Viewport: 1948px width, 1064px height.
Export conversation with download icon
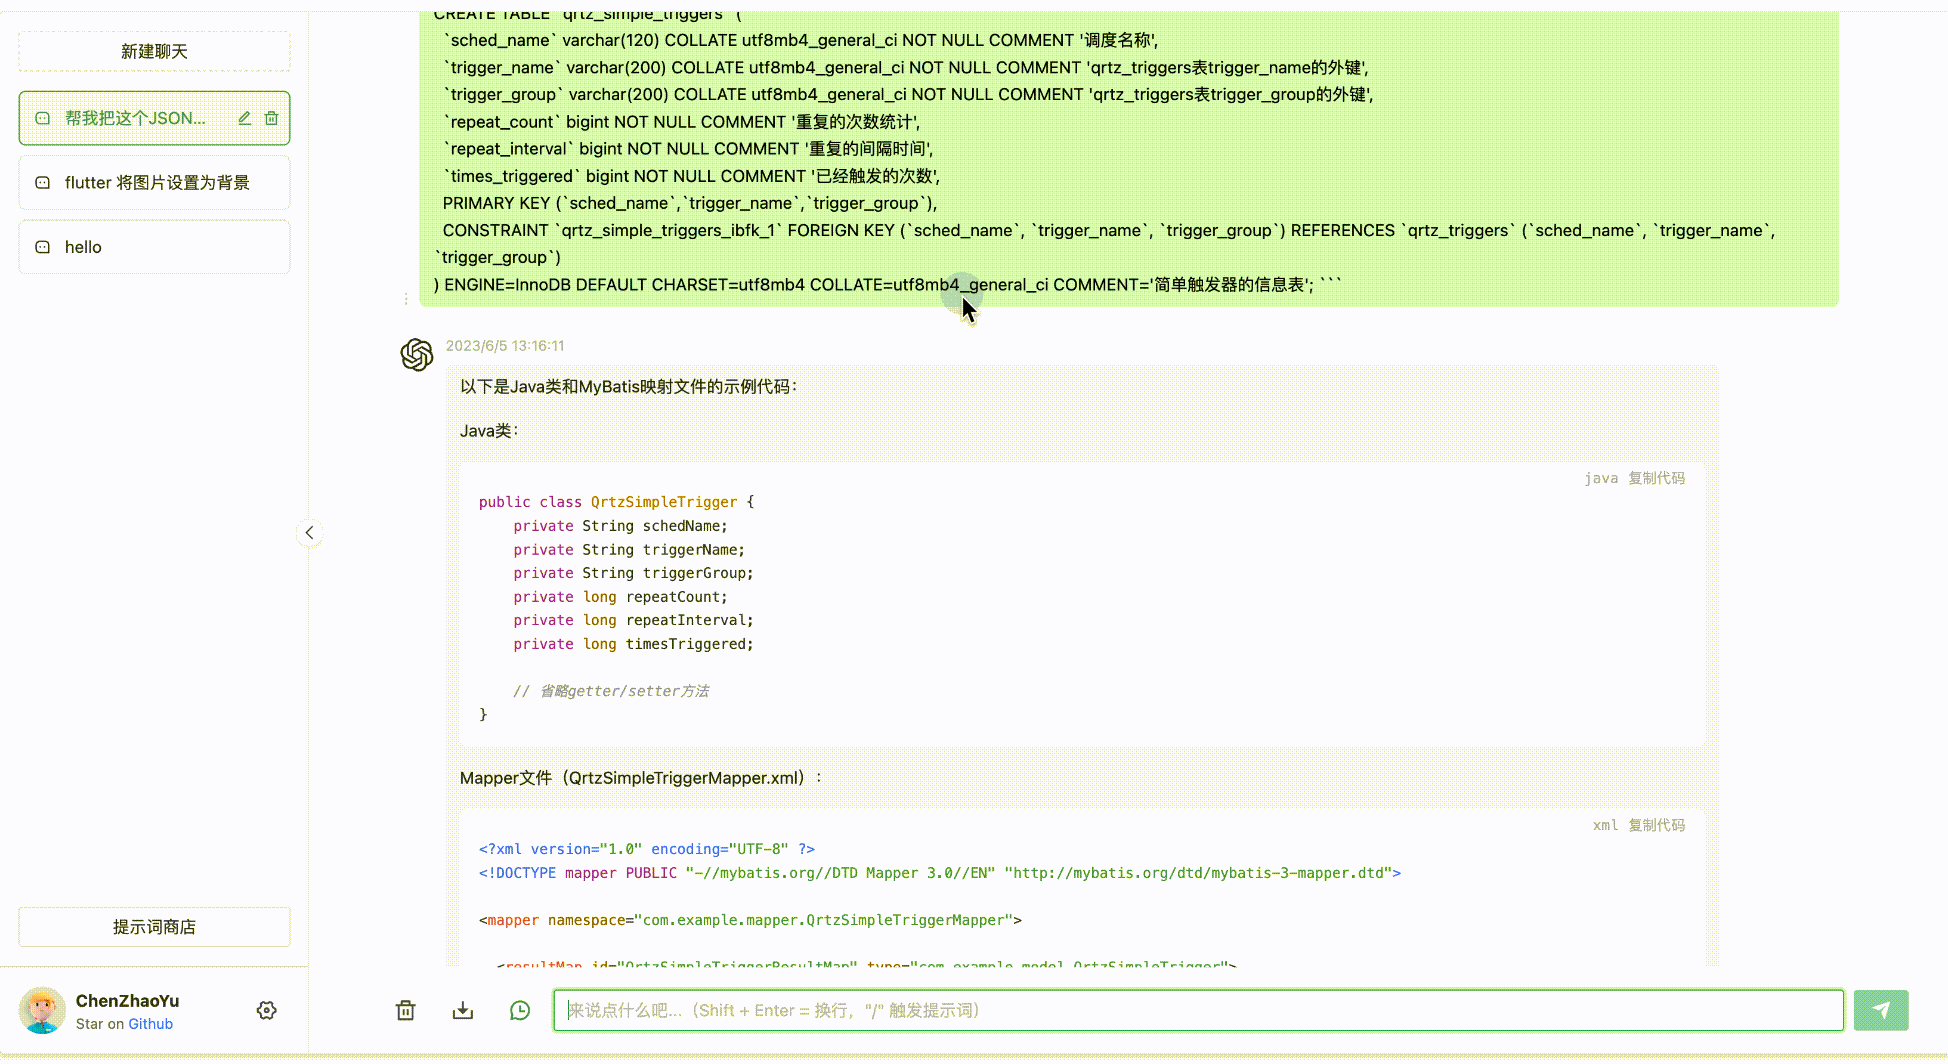click(462, 1010)
